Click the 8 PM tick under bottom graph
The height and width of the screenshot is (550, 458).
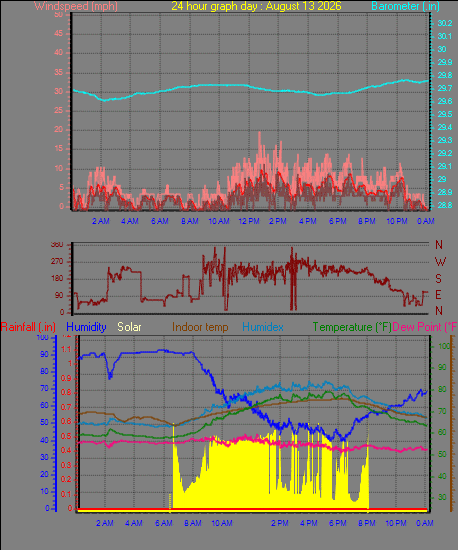pyautogui.click(x=367, y=523)
